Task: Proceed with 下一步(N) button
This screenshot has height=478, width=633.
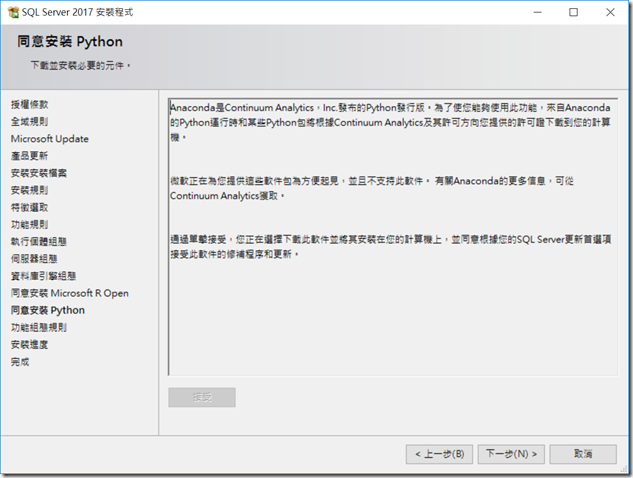Action: tap(511, 454)
